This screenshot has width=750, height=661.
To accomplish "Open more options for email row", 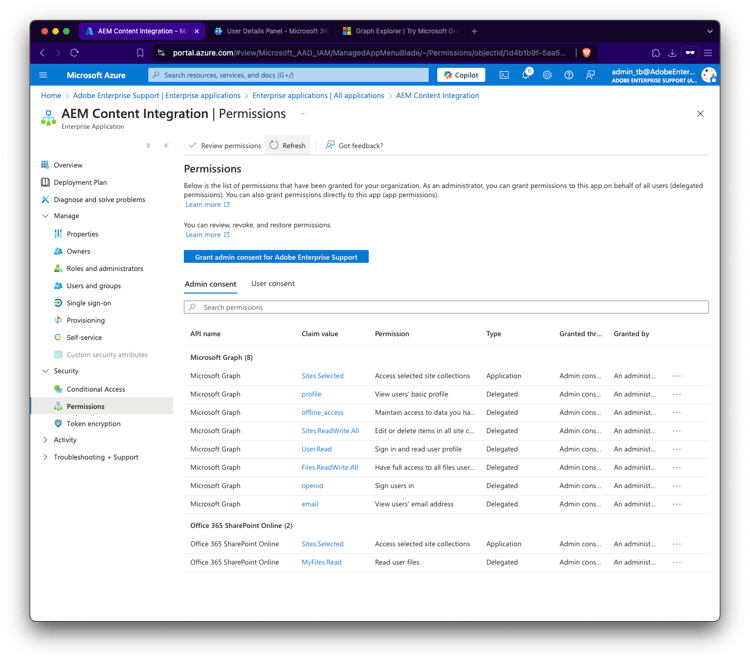I will click(676, 504).
